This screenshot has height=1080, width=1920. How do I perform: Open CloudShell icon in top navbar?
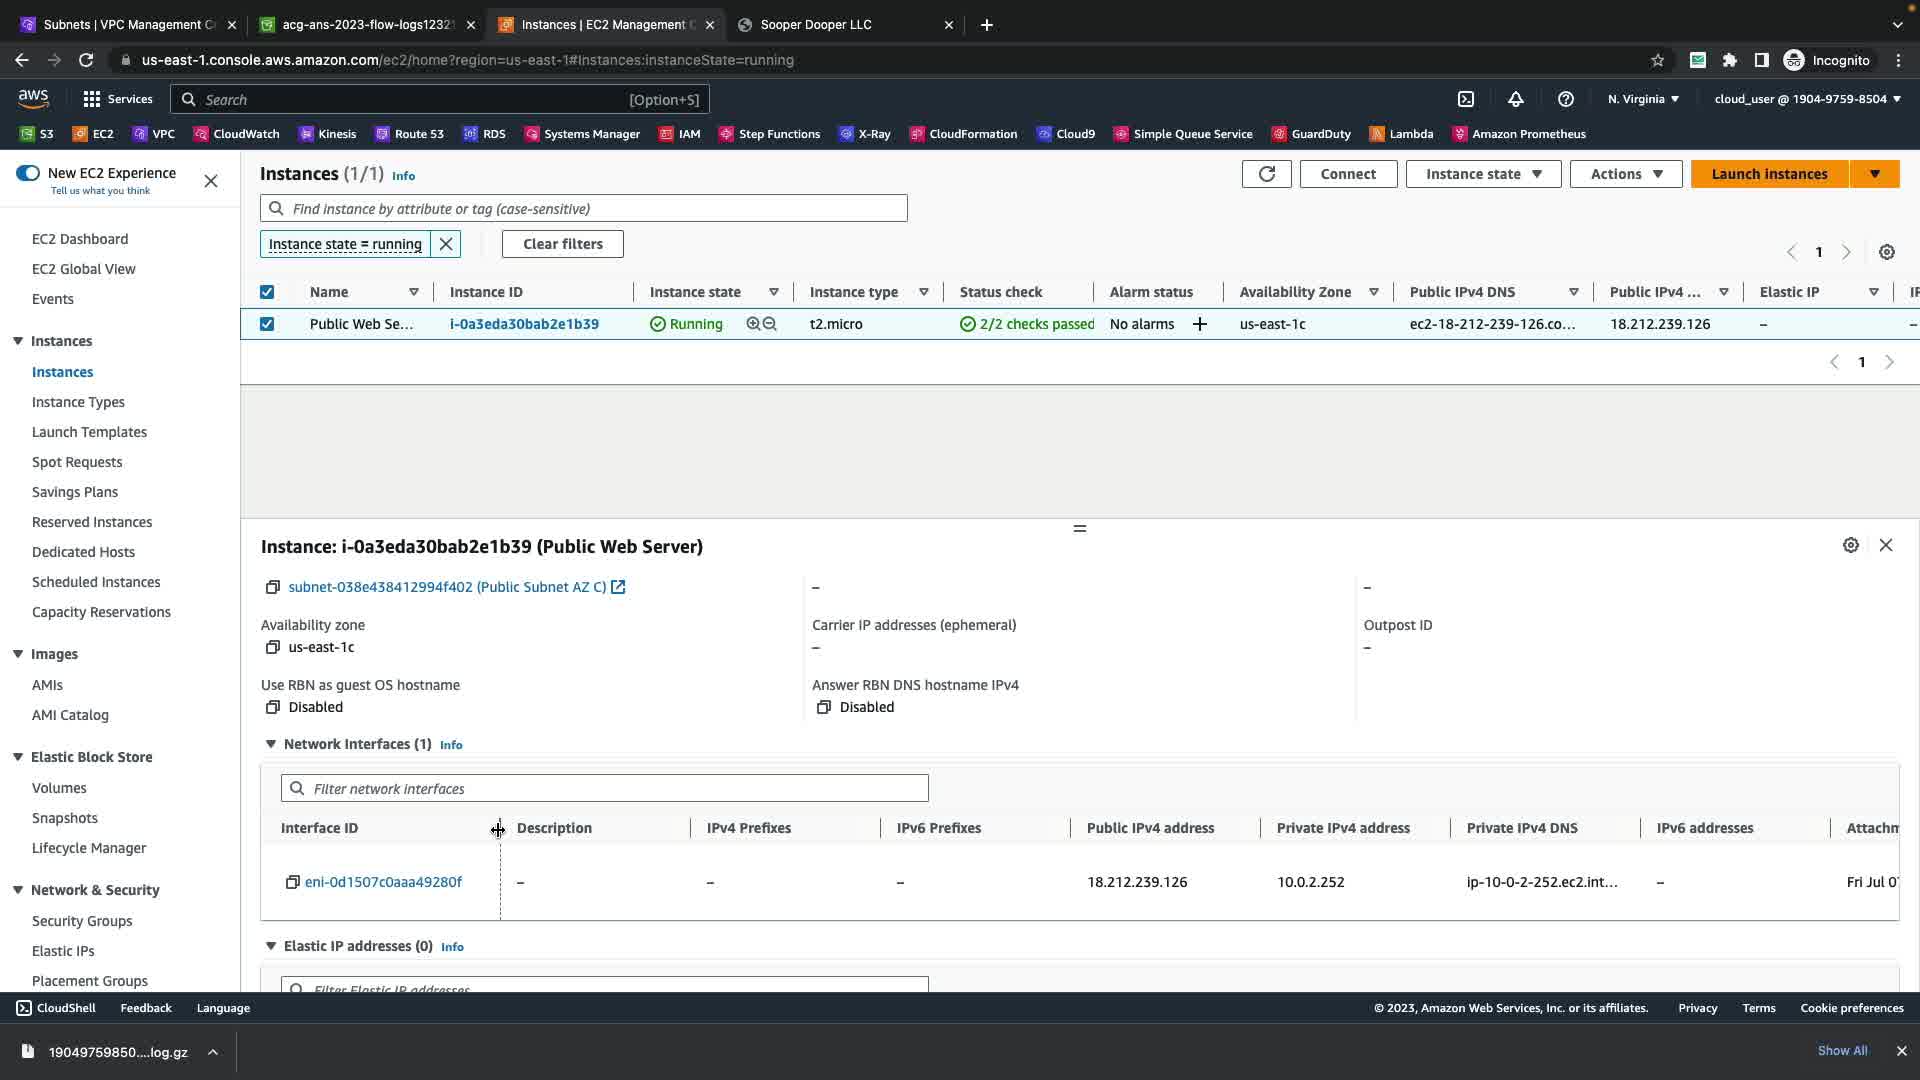click(x=1466, y=99)
